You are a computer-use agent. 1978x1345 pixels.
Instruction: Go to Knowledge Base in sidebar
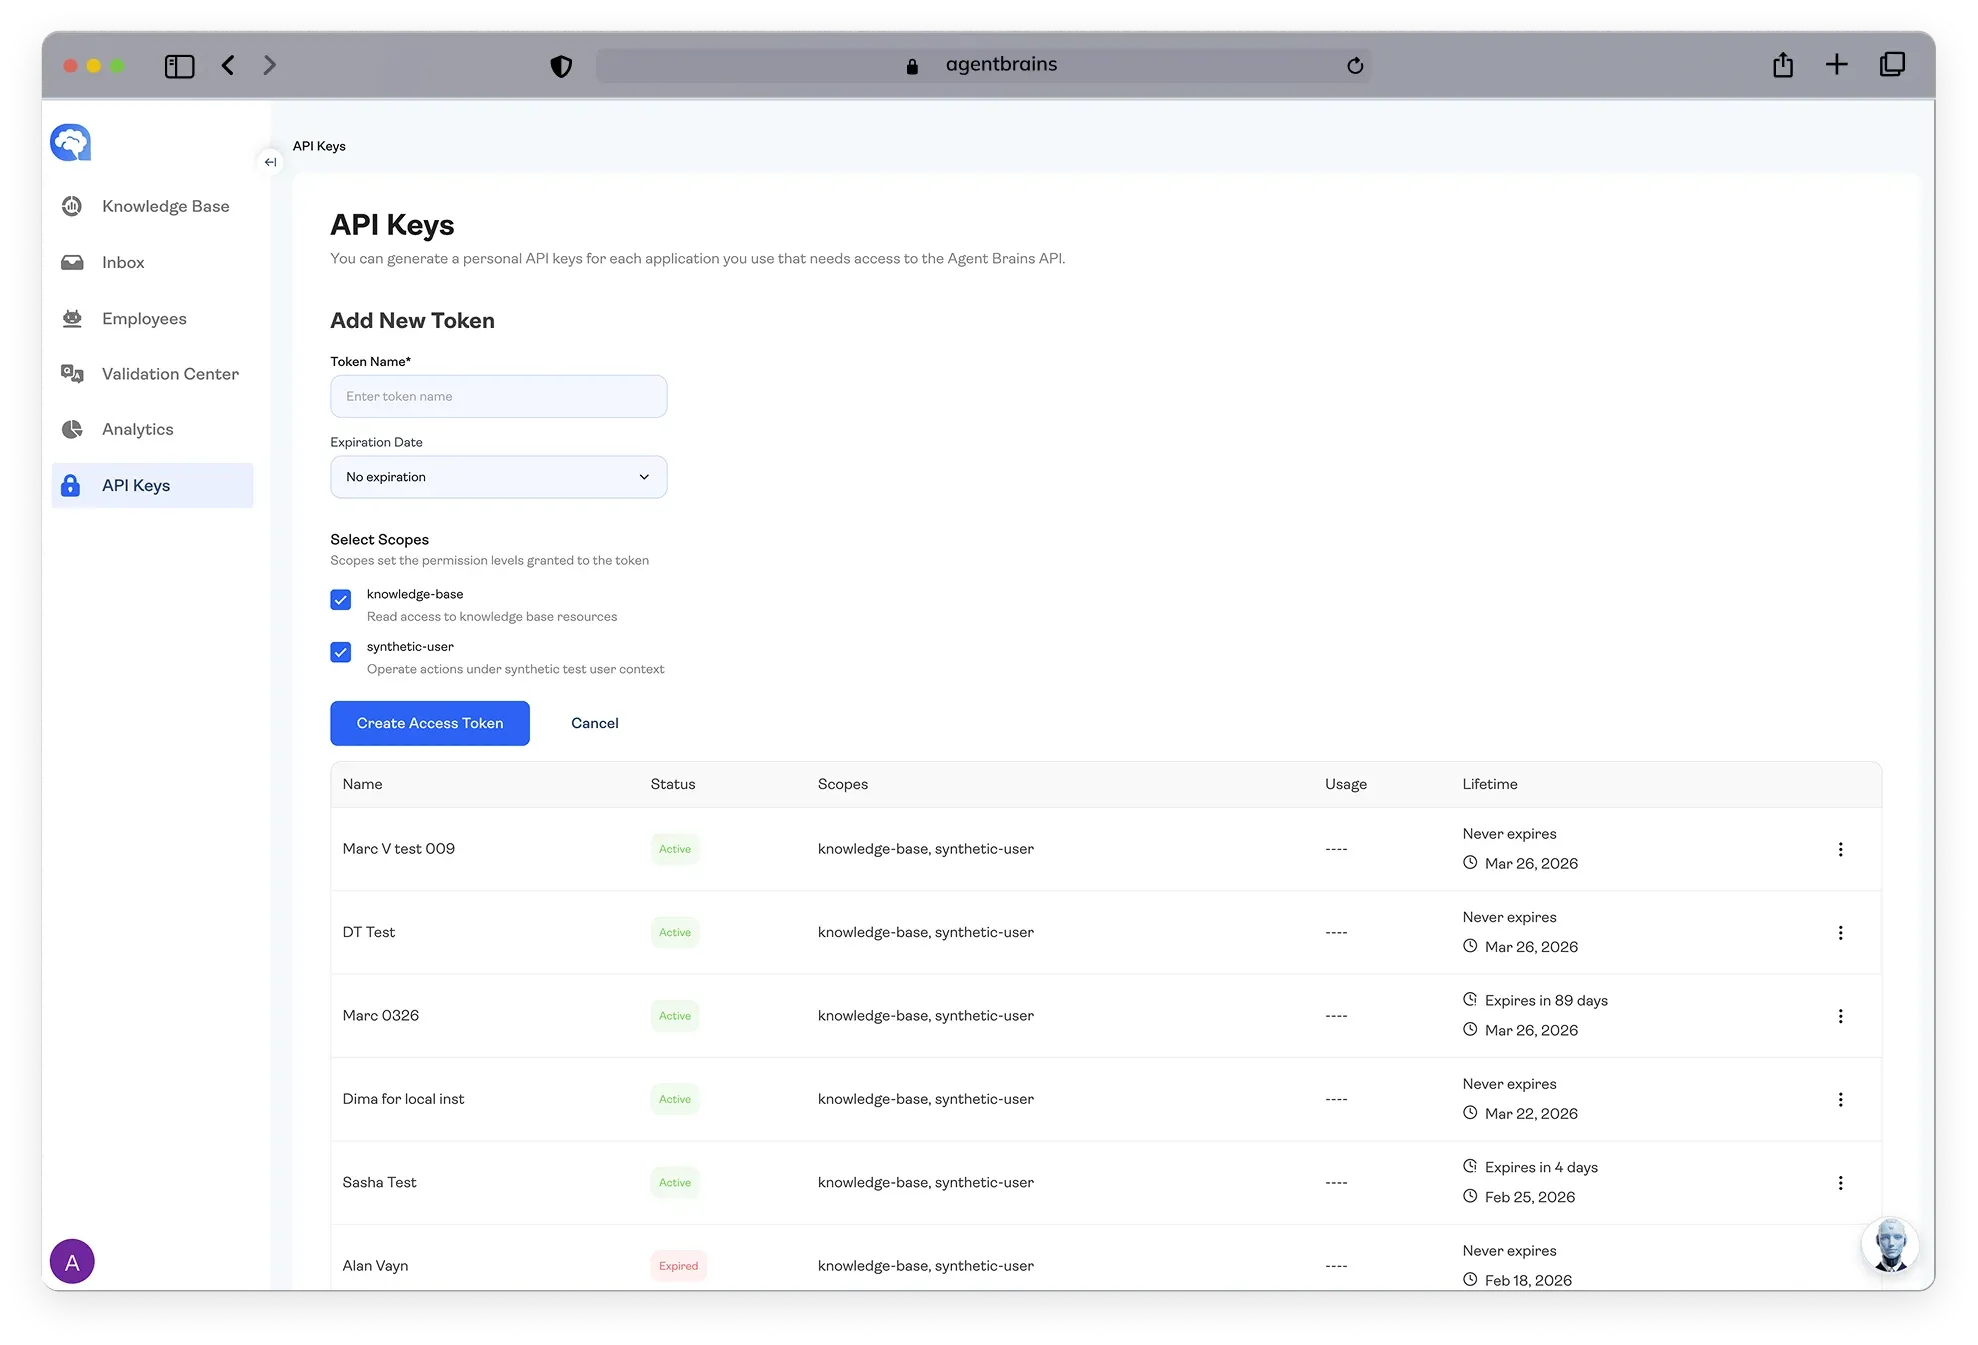[x=165, y=206]
